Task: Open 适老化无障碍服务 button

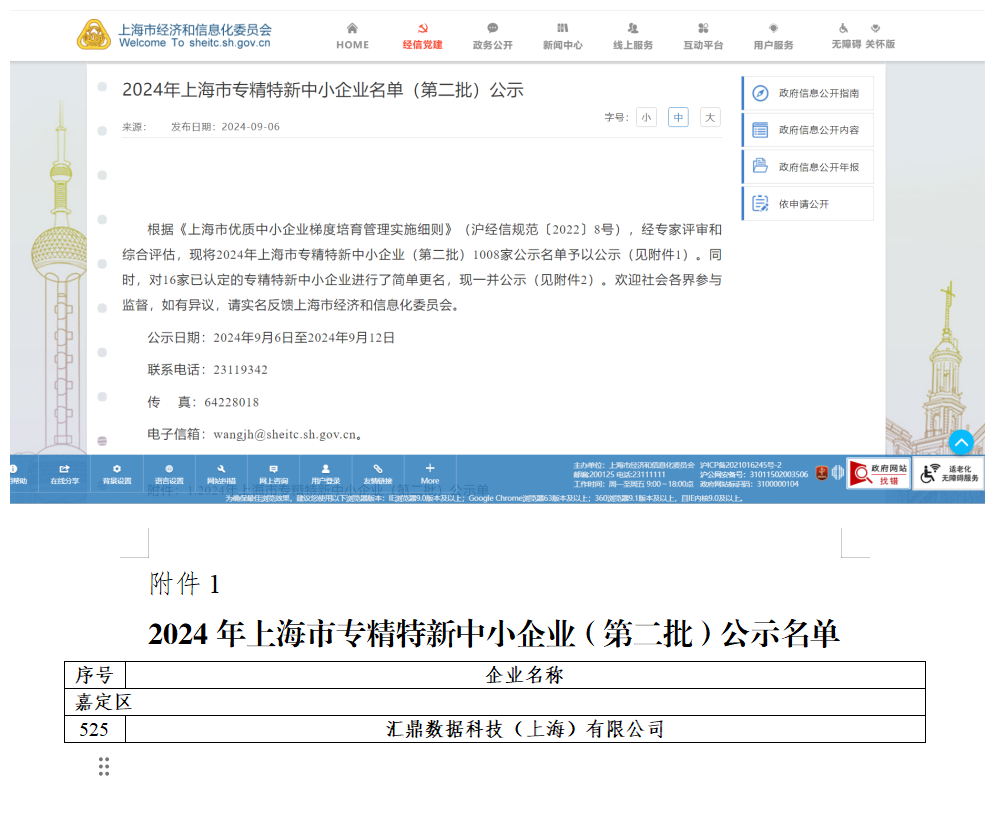Action: click(949, 473)
